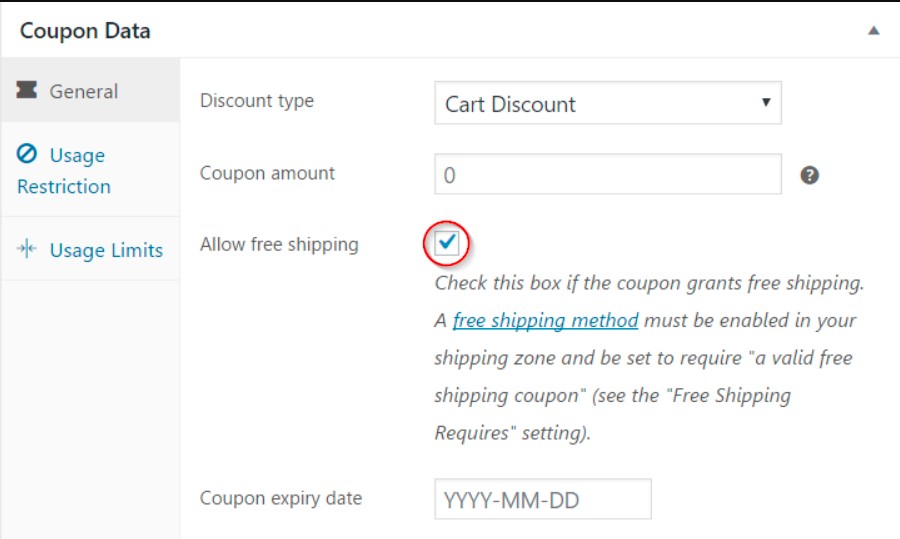900x539 pixels.
Task: Click the Discount type label
Action: 257,101
